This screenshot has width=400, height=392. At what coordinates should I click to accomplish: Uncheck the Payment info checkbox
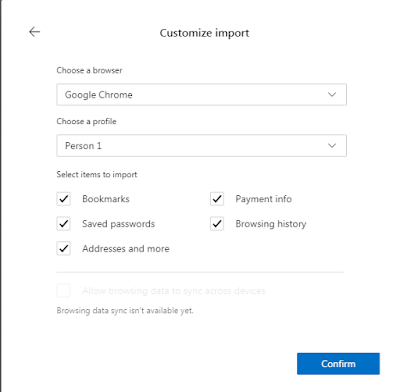(217, 199)
